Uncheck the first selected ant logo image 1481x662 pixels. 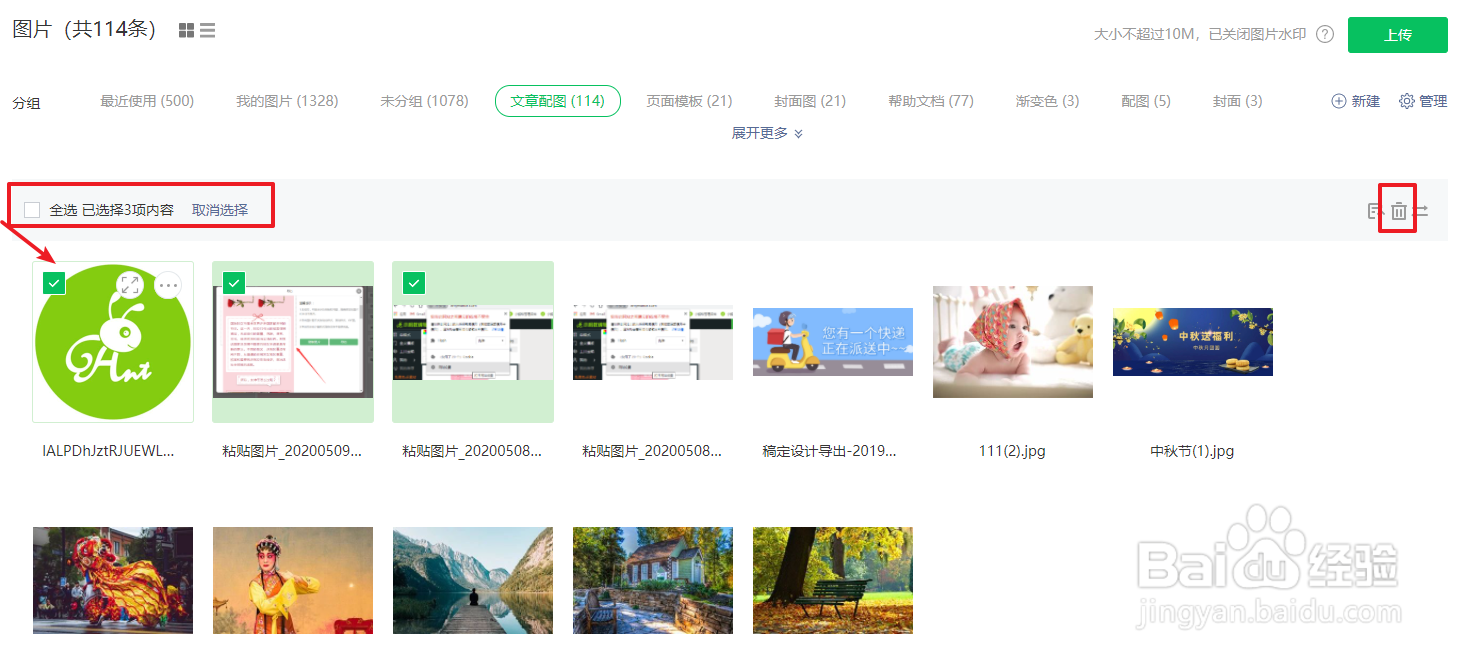[54, 283]
